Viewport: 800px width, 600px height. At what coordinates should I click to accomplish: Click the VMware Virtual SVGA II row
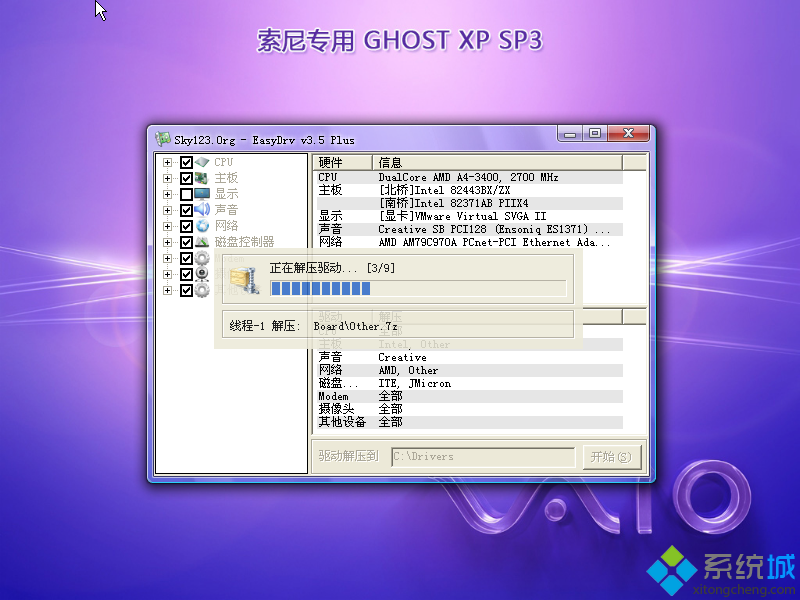tap(468, 216)
